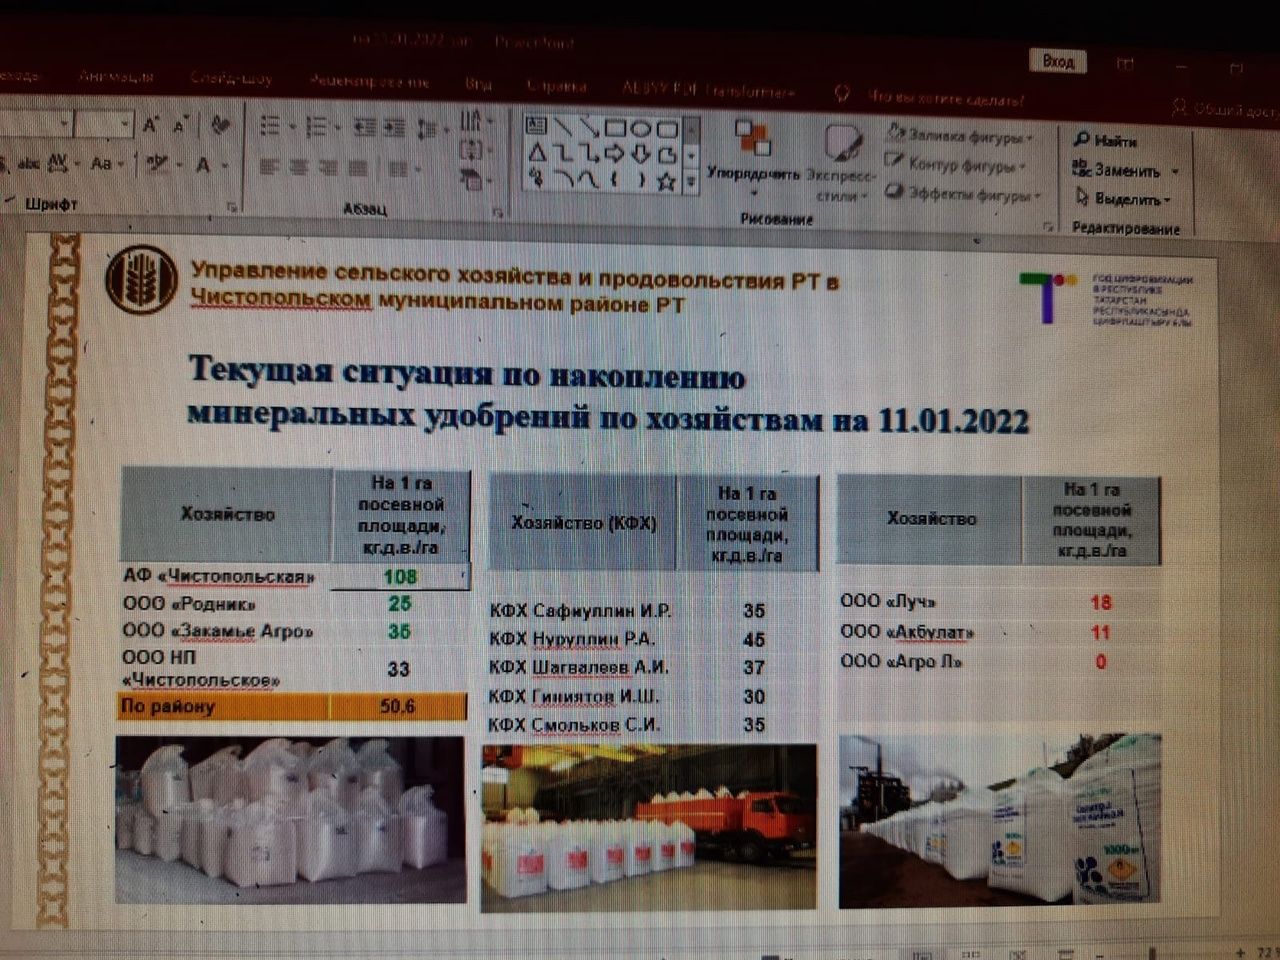
Task: Select the Triangle shape in gallery
Action: tap(537, 154)
